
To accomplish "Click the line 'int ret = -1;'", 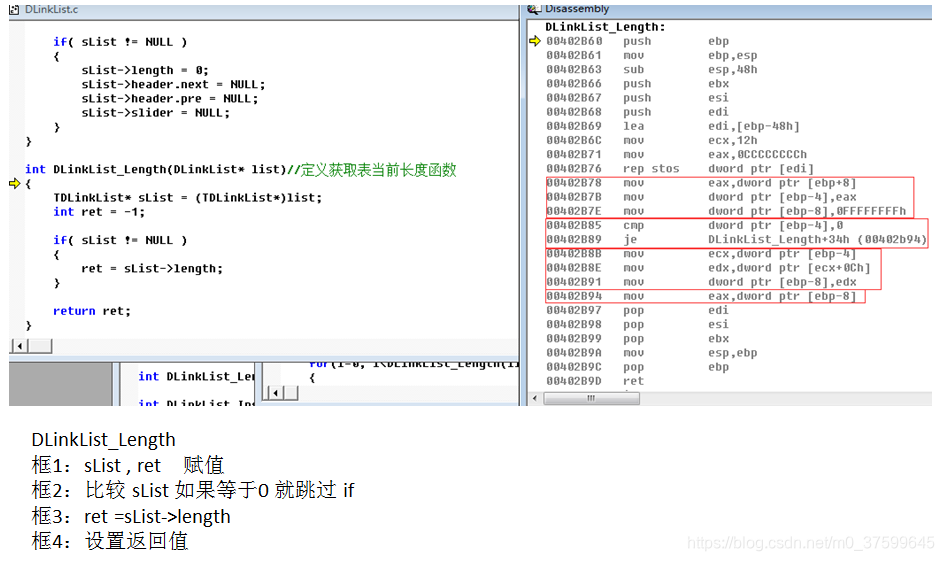I will tap(99, 212).
